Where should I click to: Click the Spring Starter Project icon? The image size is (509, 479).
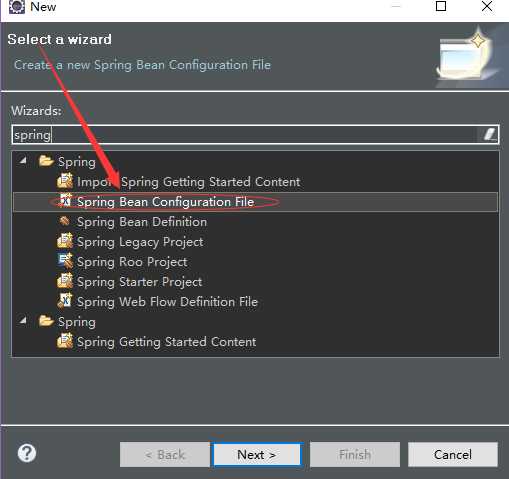65,281
